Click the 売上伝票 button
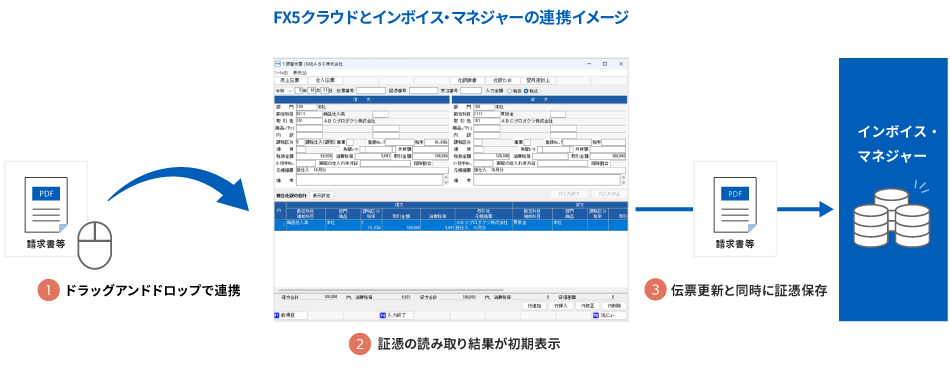Image resolution: width=950 pixels, height=370 pixels. (290, 80)
